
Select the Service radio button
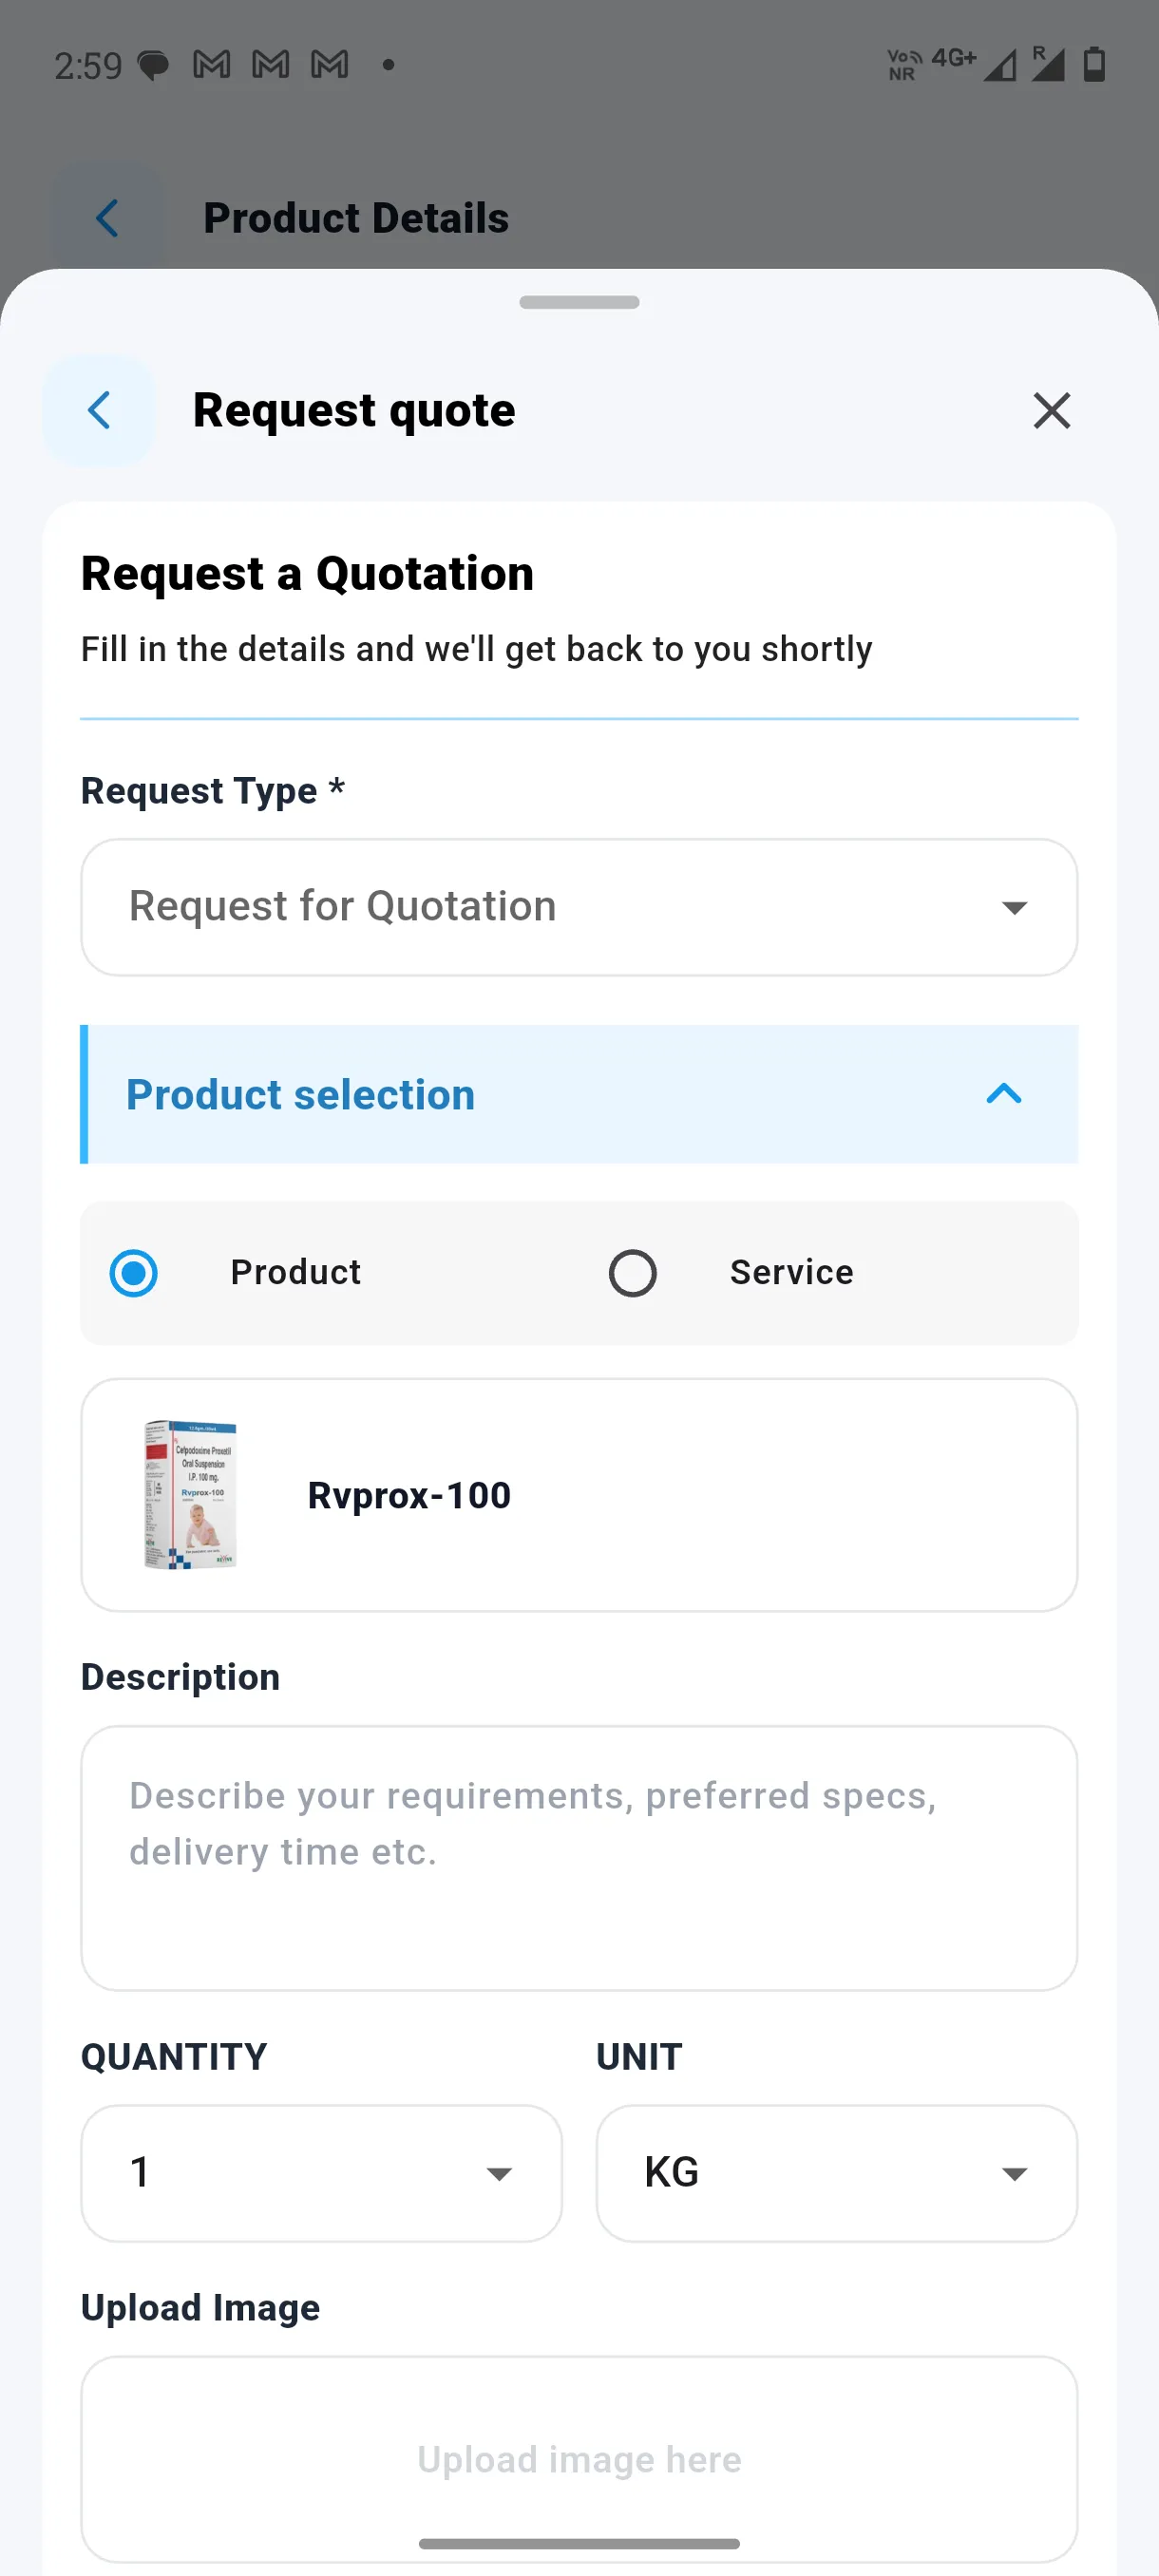point(633,1273)
